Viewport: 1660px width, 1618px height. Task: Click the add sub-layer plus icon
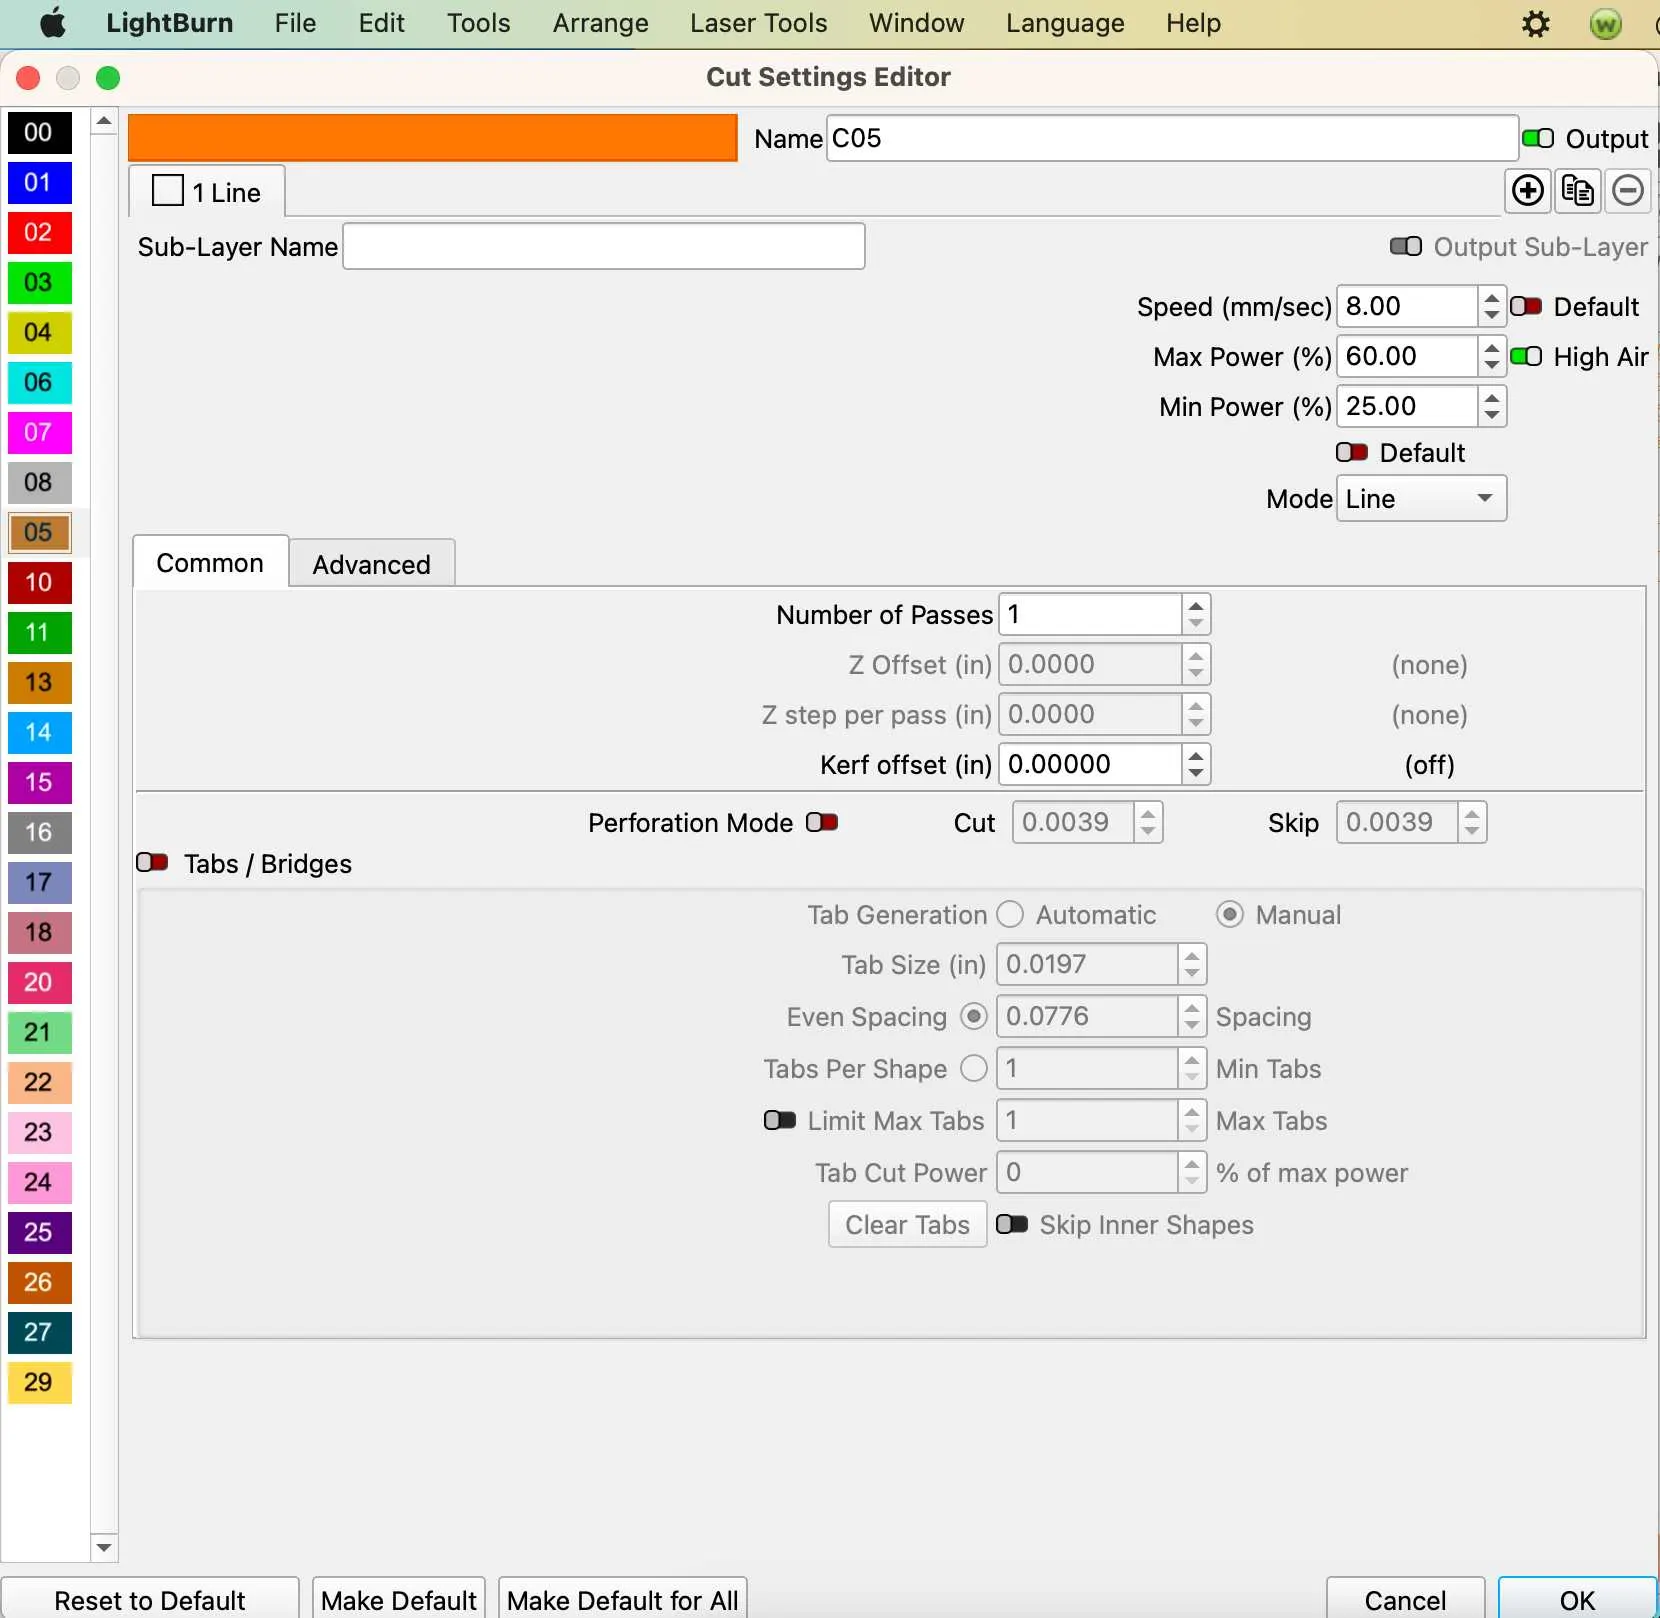pyautogui.click(x=1527, y=190)
